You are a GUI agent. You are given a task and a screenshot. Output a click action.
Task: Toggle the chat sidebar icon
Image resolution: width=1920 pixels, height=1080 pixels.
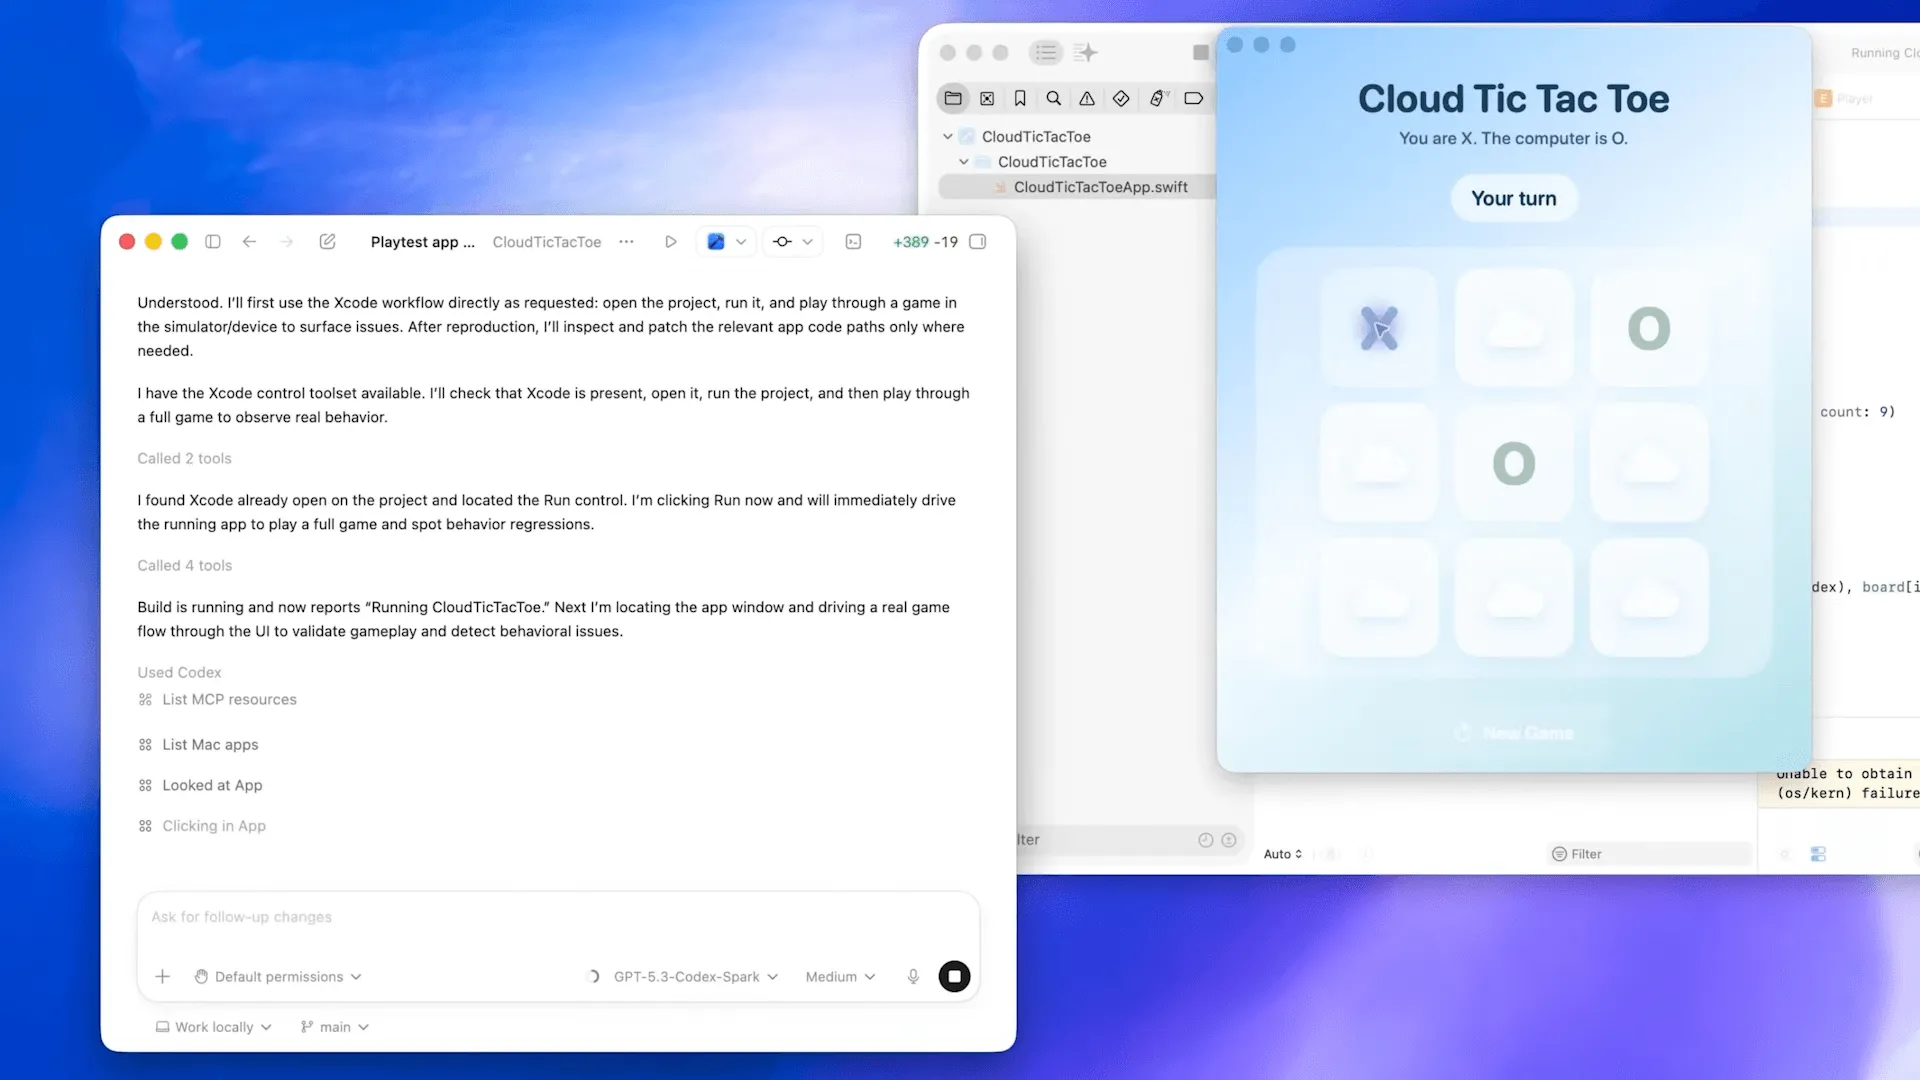pyautogui.click(x=213, y=241)
